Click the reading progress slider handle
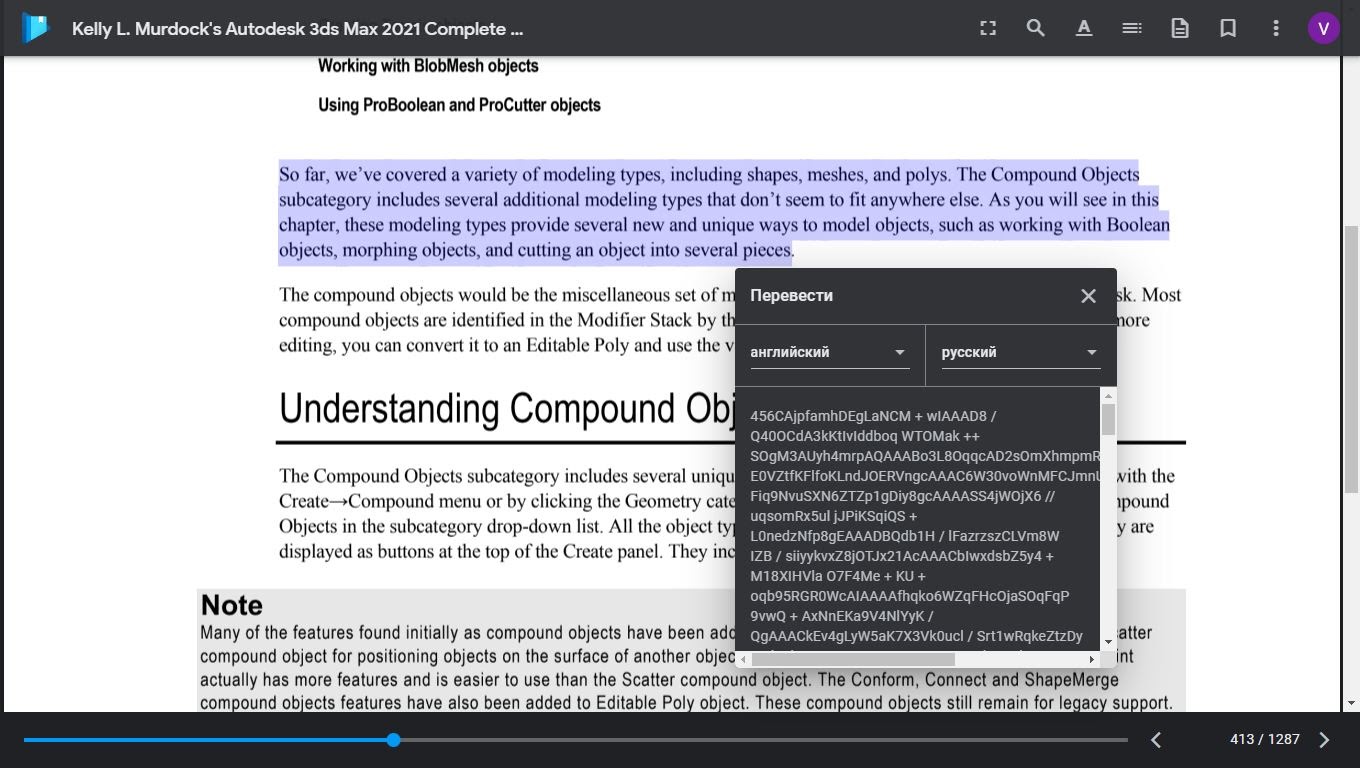 [x=394, y=740]
